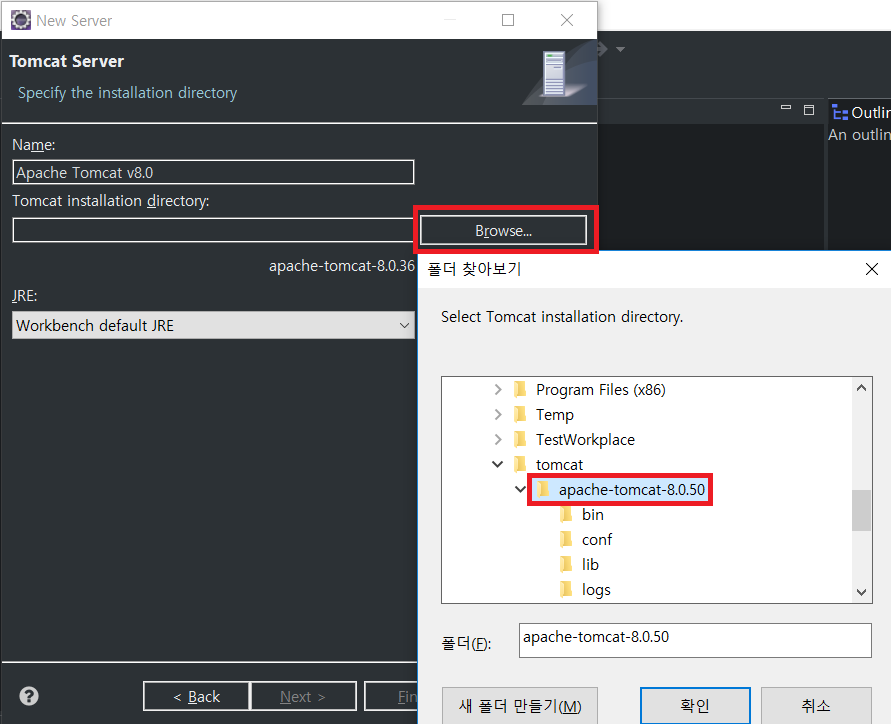Viewport: 891px width, 724px height.
Task: Select the conf folder
Action: point(597,539)
